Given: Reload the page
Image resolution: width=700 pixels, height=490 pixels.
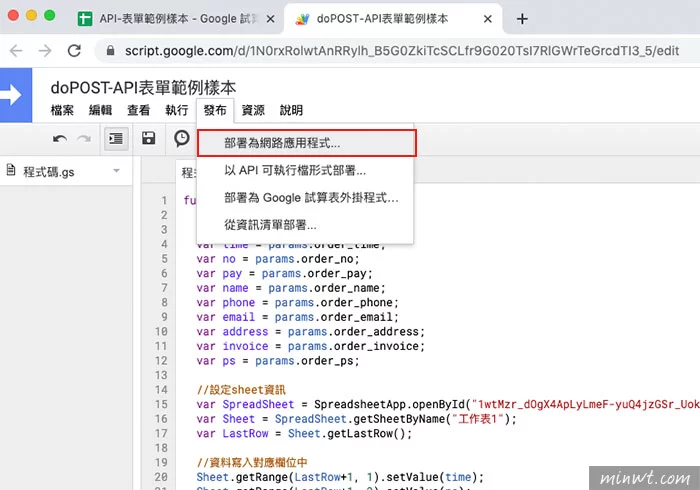Looking at the screenshot, I should 75,51.
